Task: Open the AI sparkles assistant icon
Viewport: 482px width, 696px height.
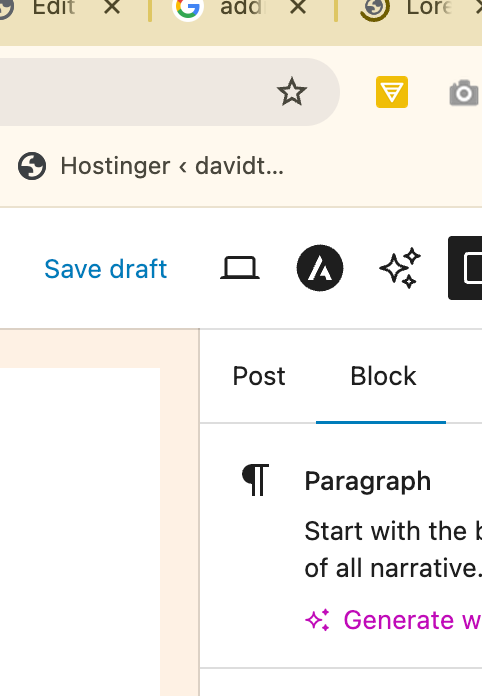Action: [x=400, y=268]
